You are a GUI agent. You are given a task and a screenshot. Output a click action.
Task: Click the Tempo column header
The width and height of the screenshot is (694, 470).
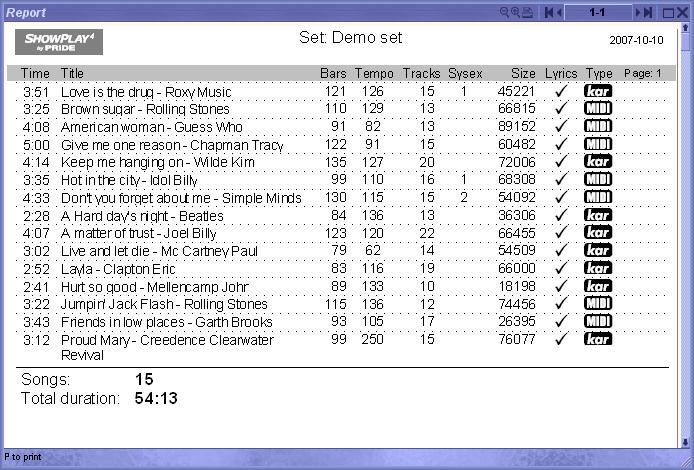(374, 73)
